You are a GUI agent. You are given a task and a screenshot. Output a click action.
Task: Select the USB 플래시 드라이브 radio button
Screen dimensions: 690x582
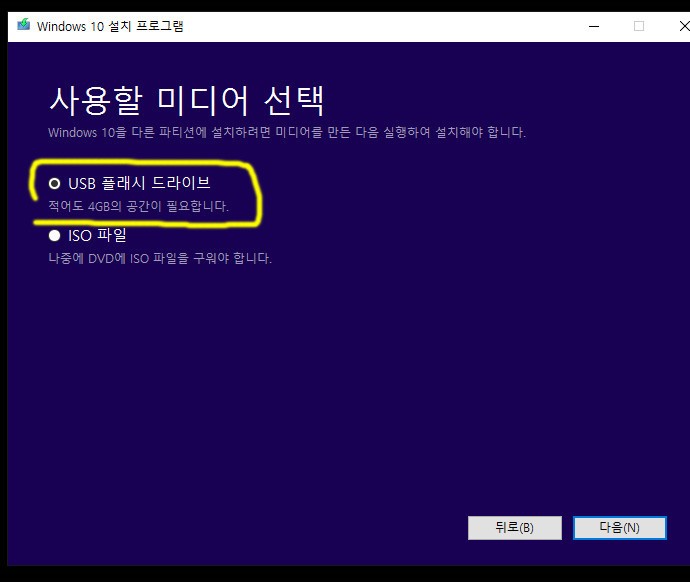pos(55,183)
